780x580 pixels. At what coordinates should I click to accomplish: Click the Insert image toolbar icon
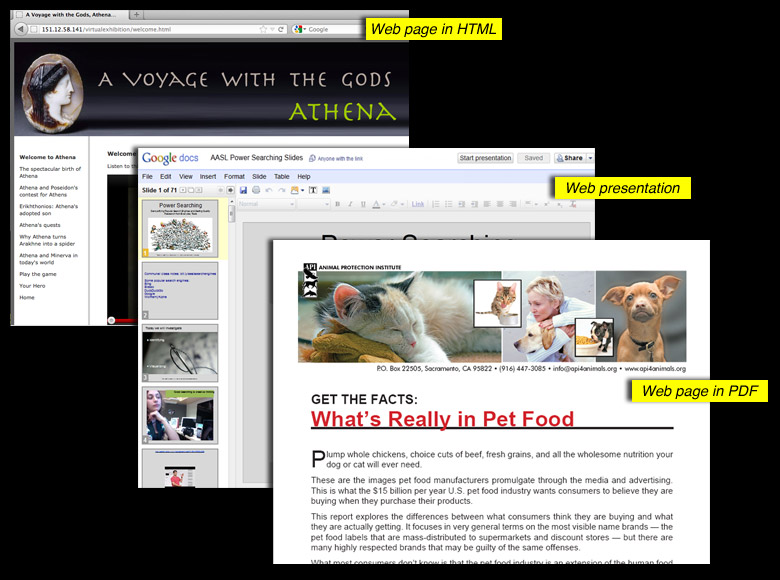coord(326,190)
